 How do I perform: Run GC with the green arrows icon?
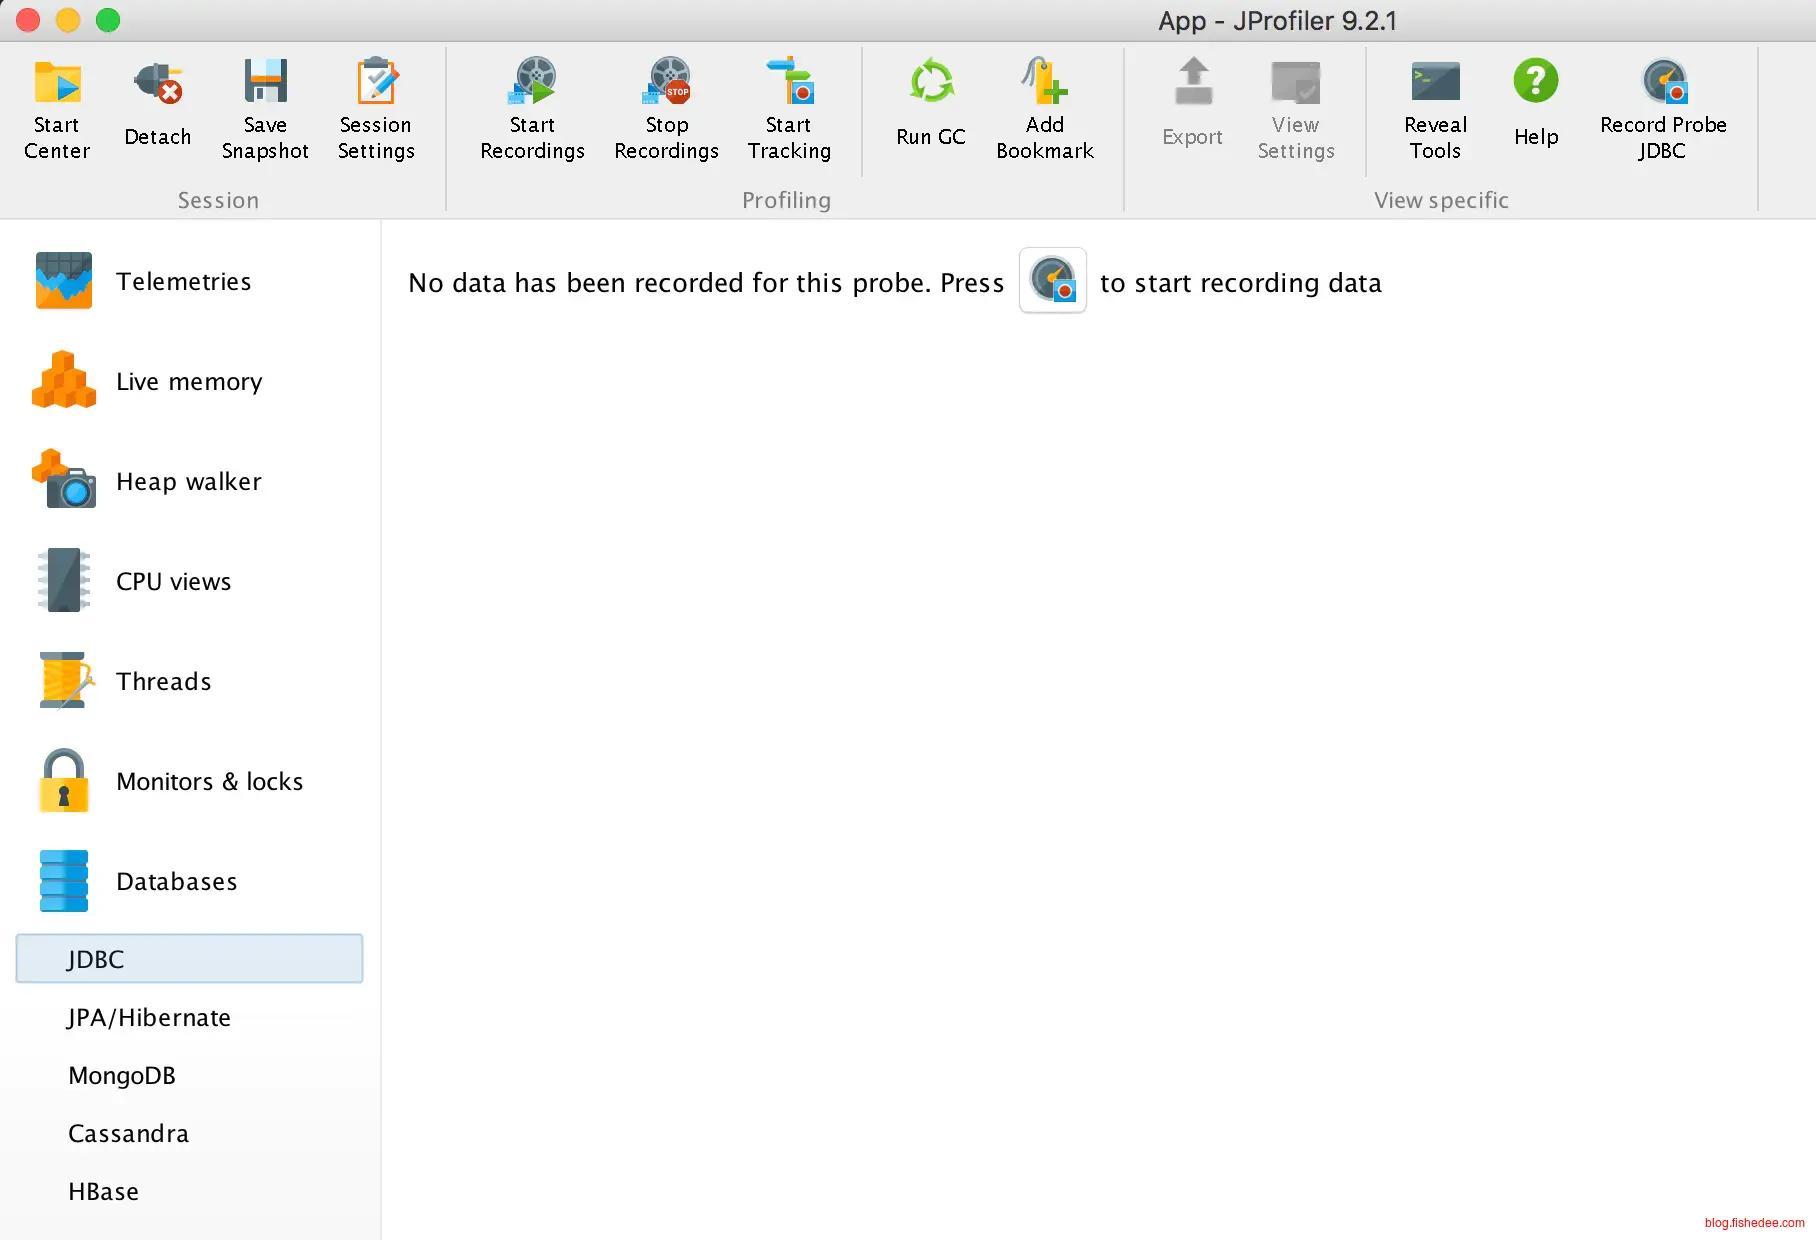931,82
